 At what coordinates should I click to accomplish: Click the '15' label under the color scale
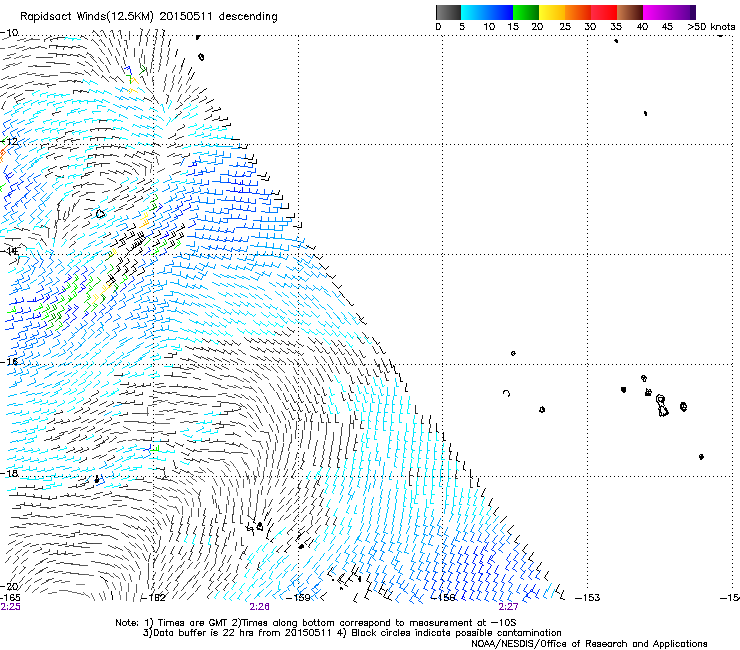(x=513, y=27)
